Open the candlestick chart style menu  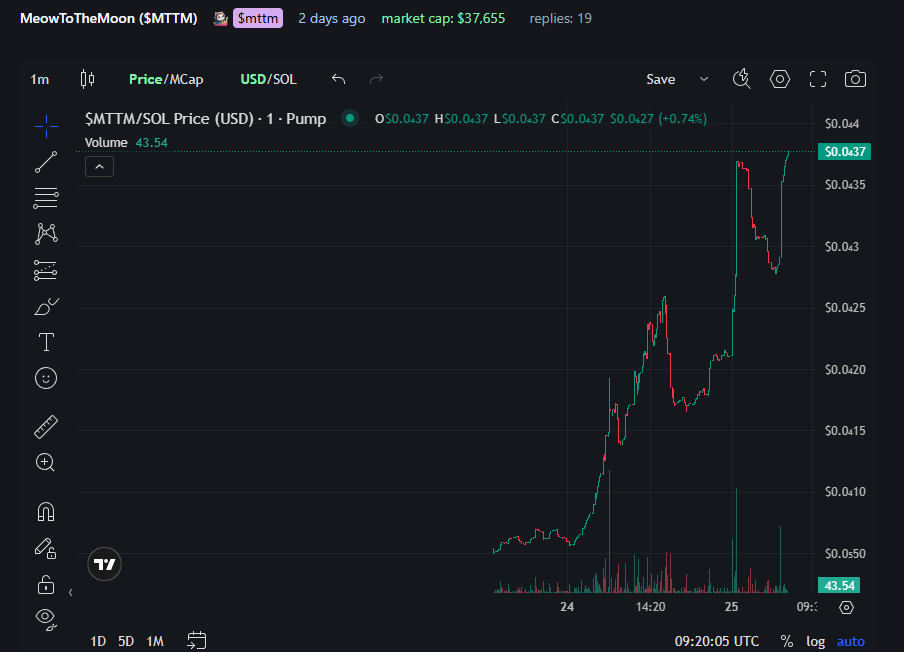click(x=87, y=79)
